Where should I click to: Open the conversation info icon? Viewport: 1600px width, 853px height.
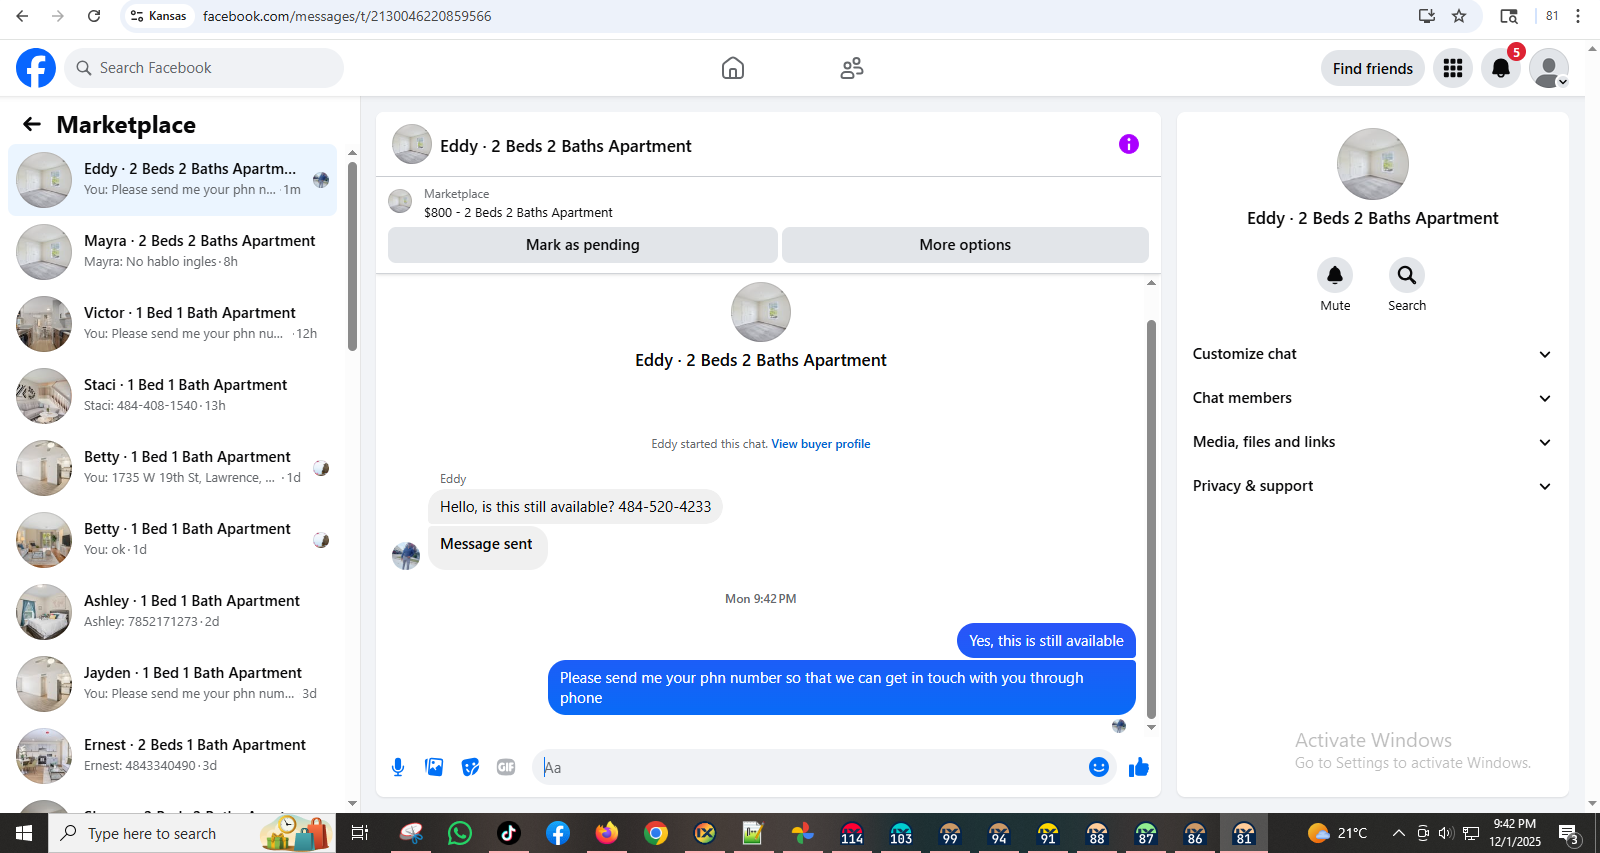coord(1129,144)
